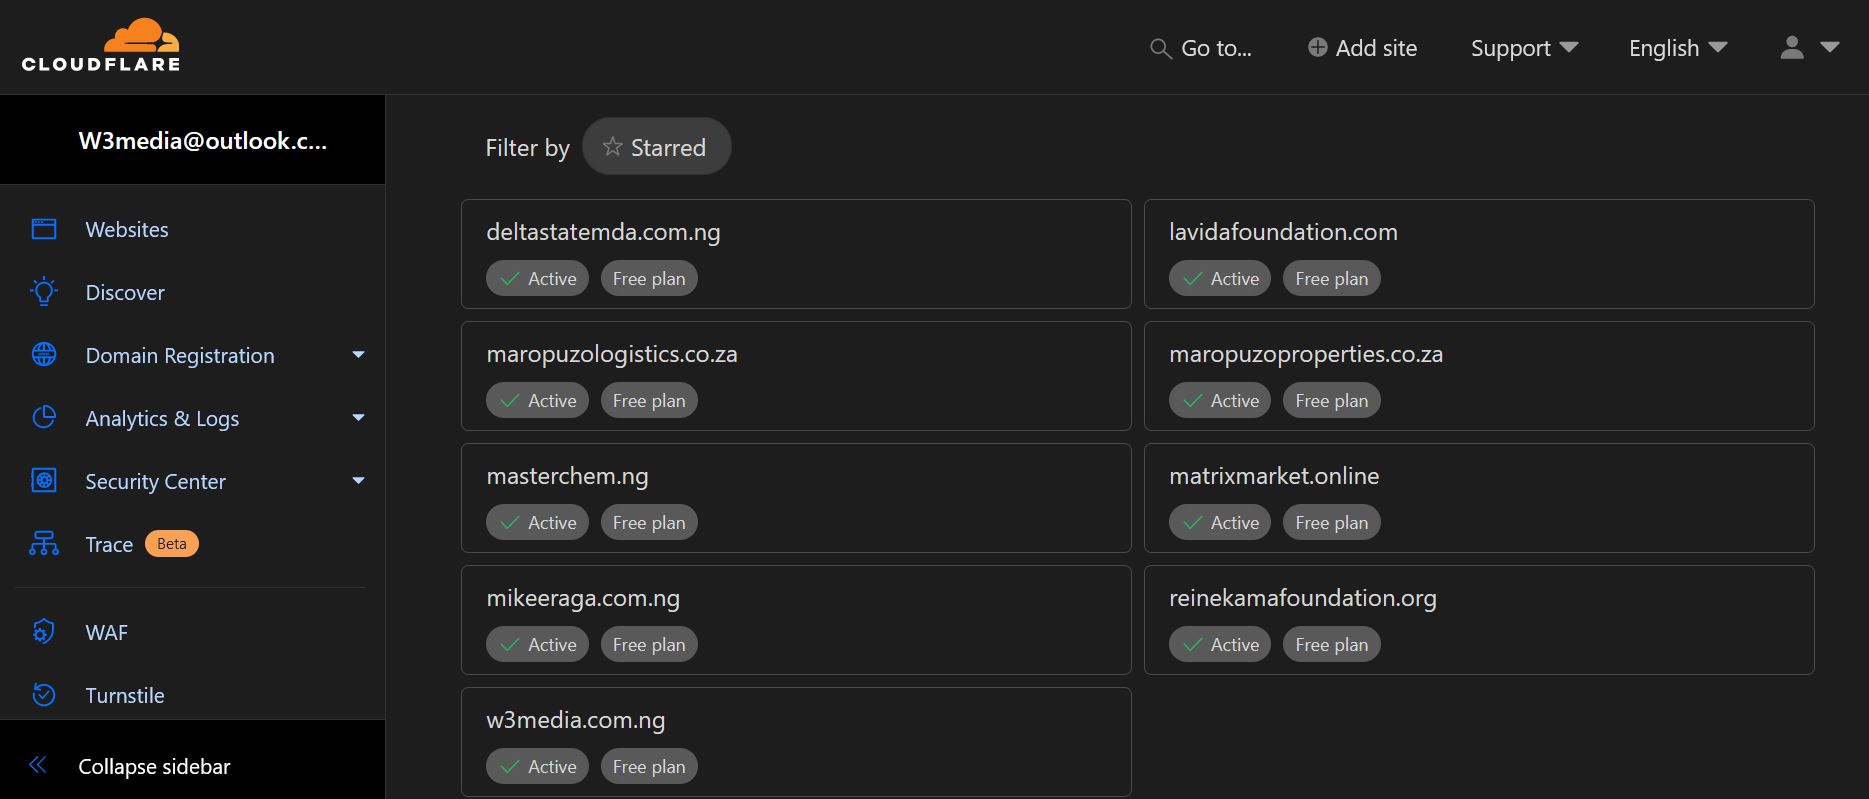
Task: Click the search magnifier icon
Action: point(1160,49)
